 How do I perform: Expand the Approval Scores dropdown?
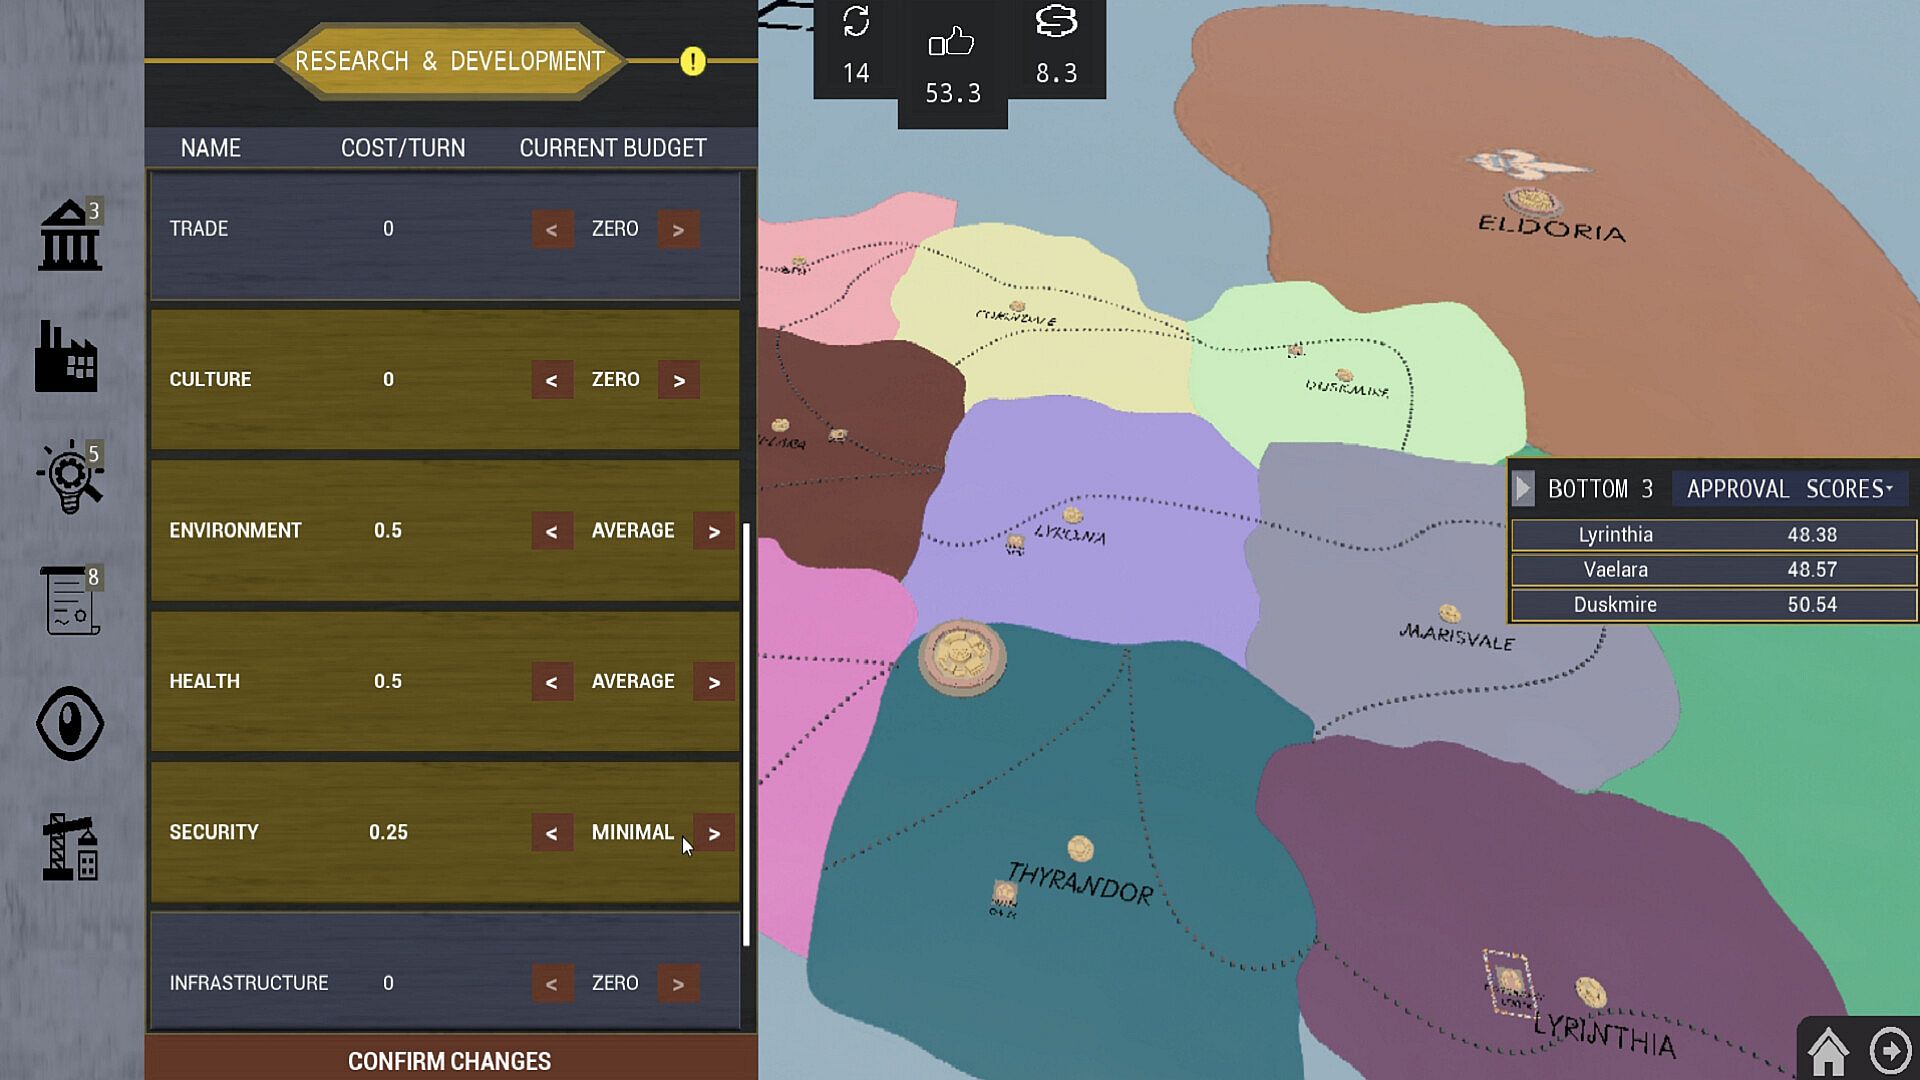pyautogui.click(x=1790, y=489)
